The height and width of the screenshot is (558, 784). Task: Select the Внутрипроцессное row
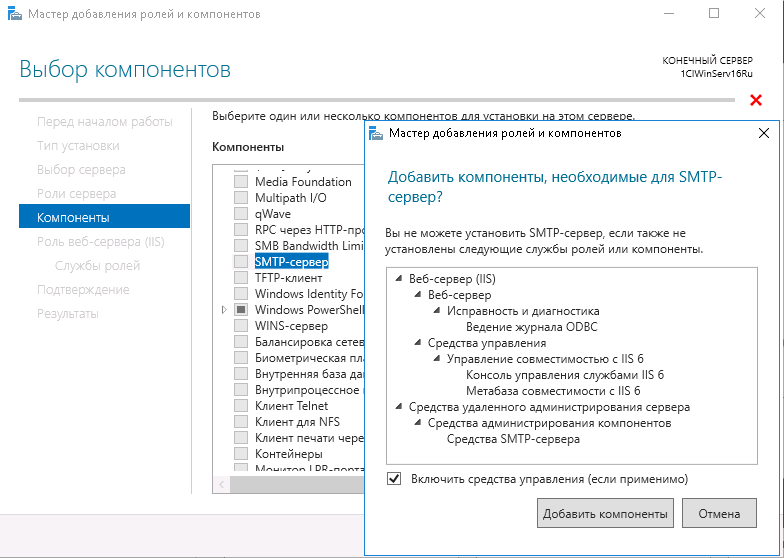pos(309,390)
